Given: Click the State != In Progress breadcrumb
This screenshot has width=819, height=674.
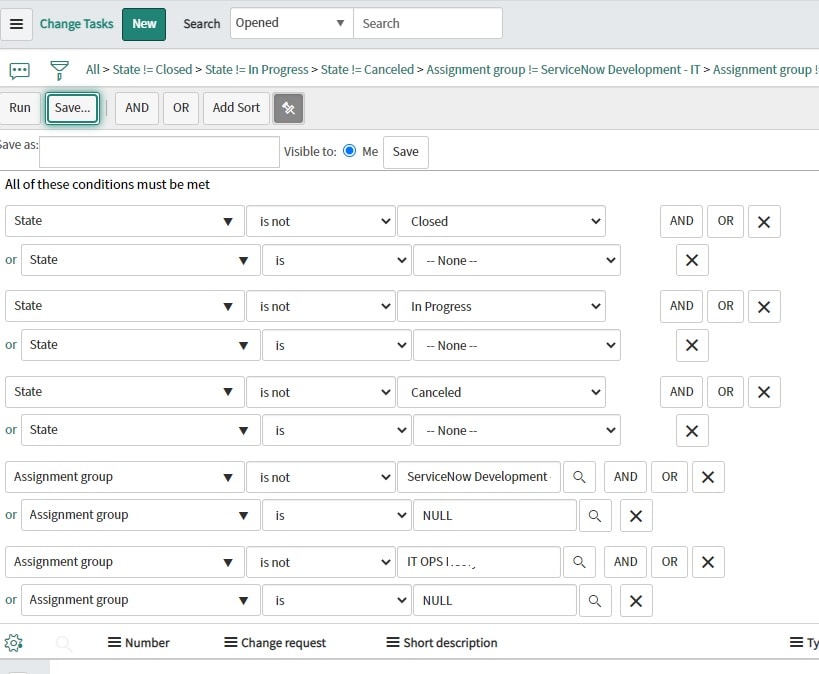Looking at the screenshot, I should (x=256, y=69).
